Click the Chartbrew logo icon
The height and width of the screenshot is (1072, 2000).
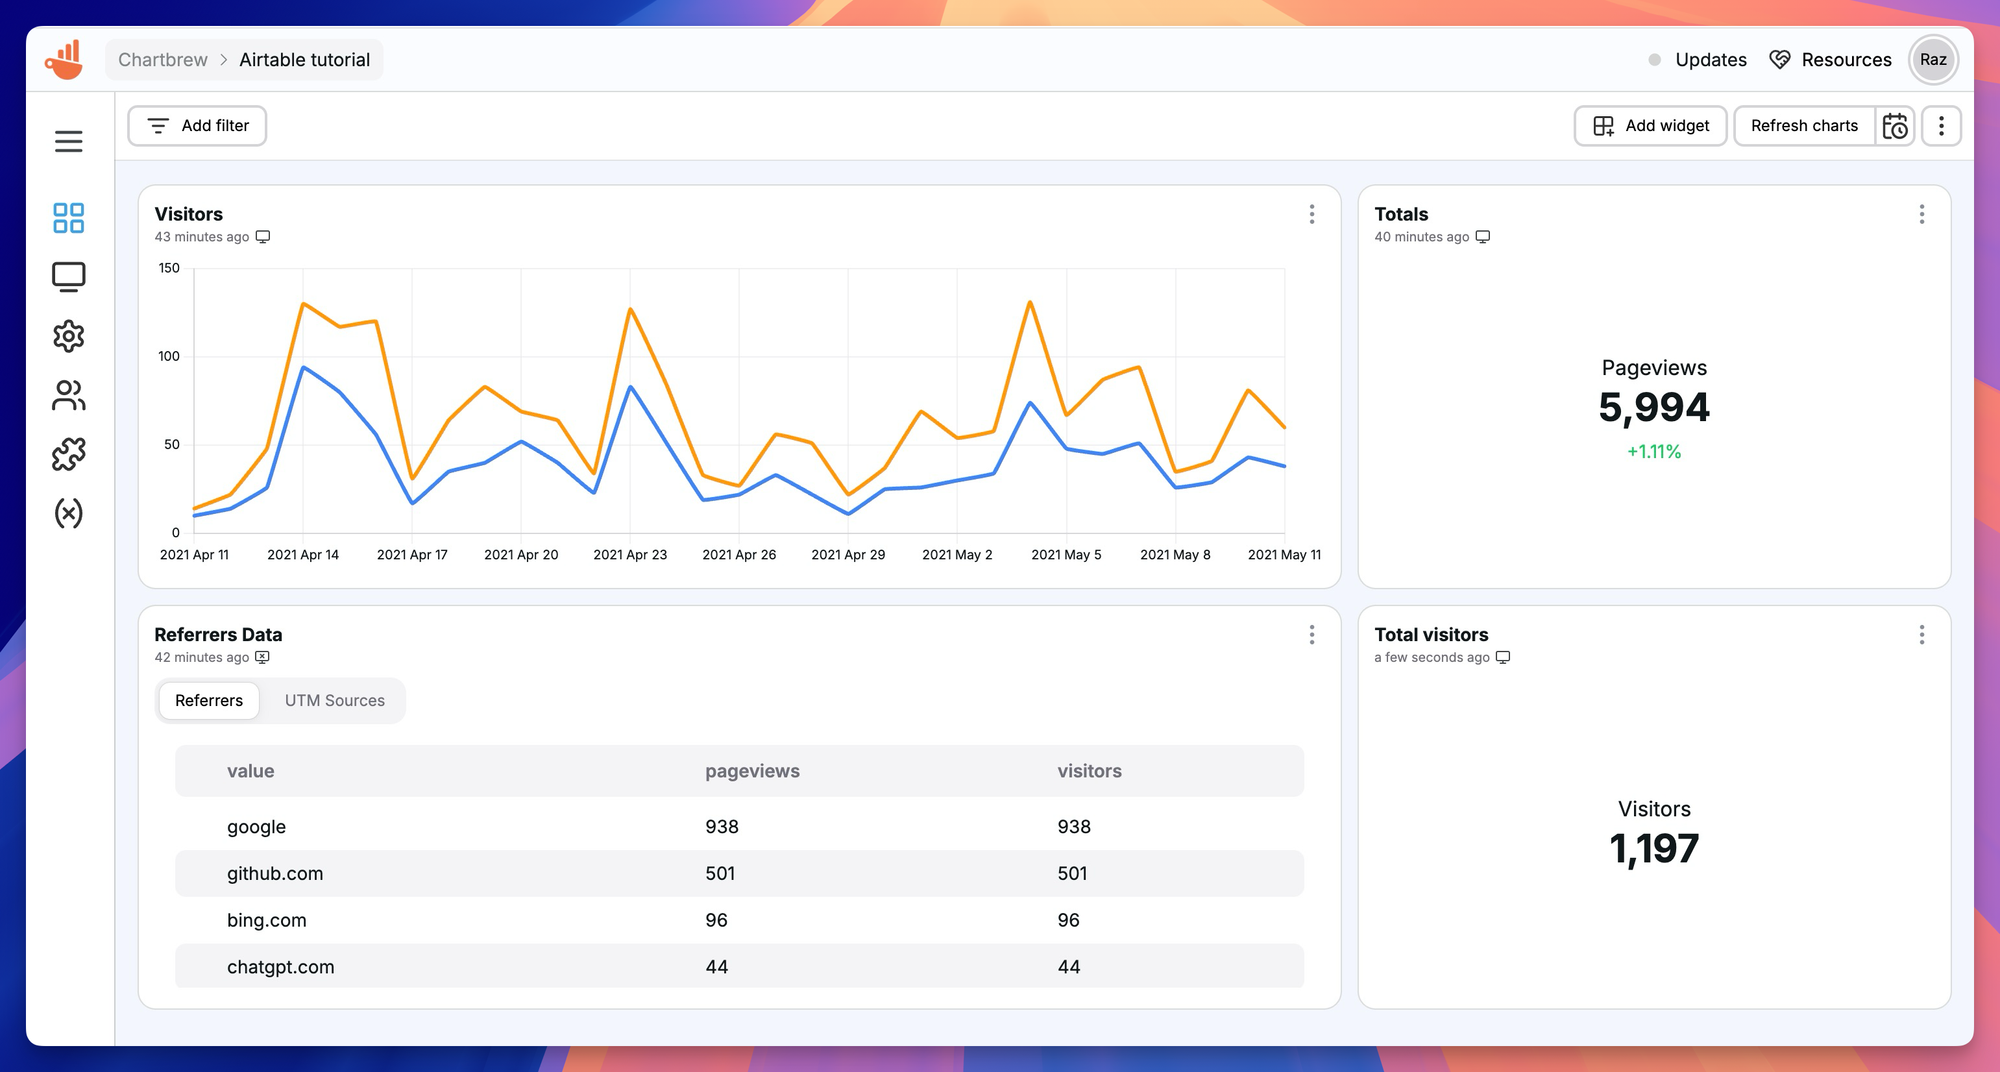[64, 60]
